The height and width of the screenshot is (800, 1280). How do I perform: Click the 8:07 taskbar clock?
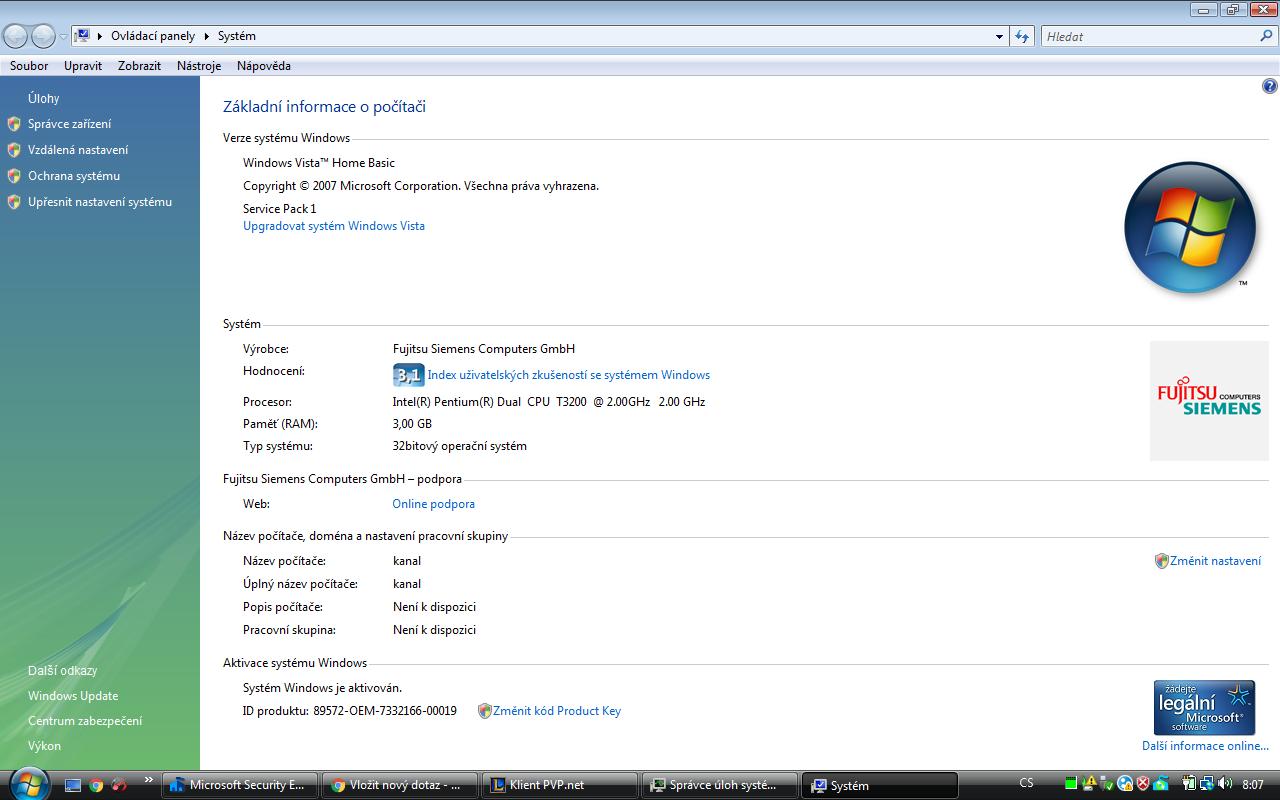[1253, 785]
